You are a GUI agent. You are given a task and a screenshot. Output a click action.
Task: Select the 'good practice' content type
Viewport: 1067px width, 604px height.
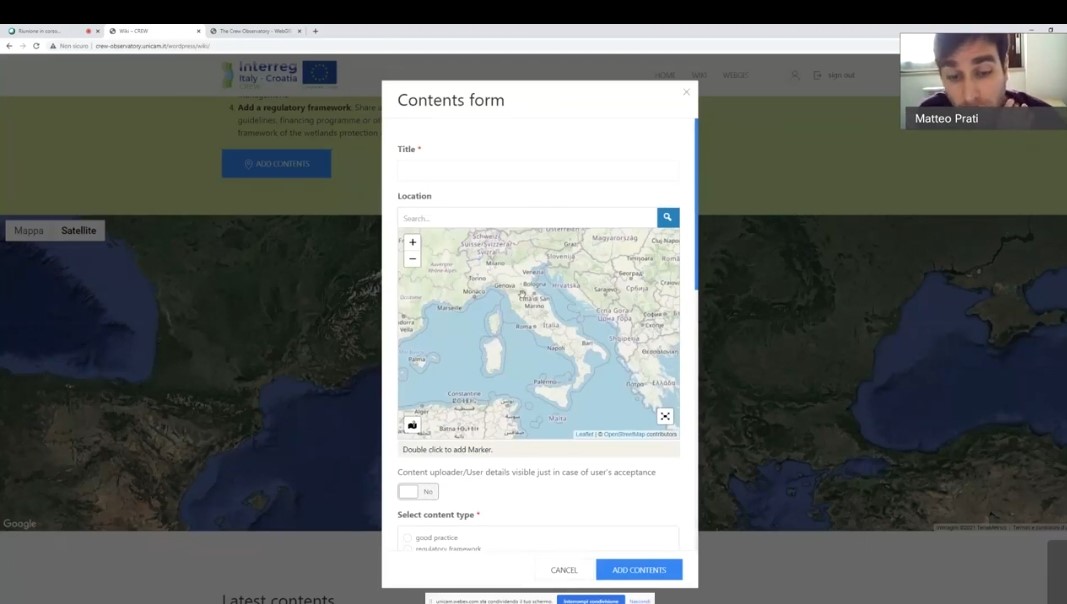click(407, 538)
